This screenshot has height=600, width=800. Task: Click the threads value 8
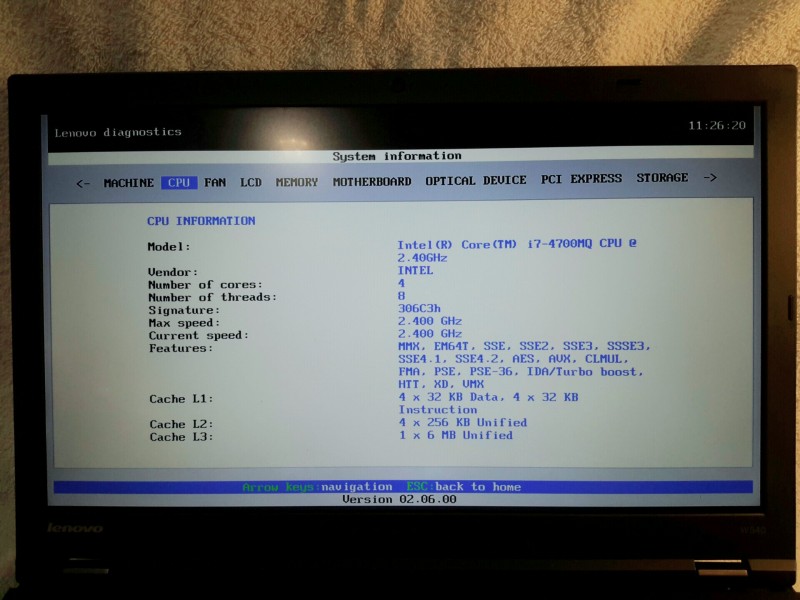tap(402, 296)
